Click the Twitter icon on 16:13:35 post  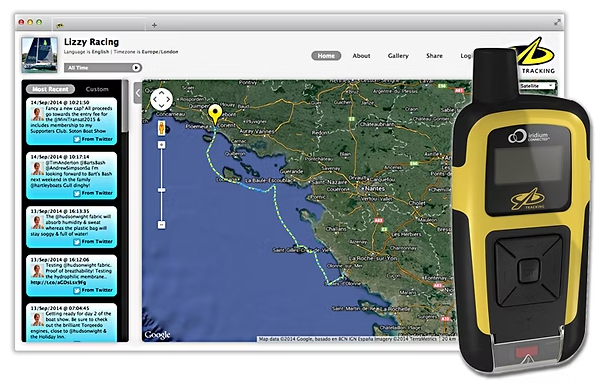pyautogui.click(x=77, y=242)
